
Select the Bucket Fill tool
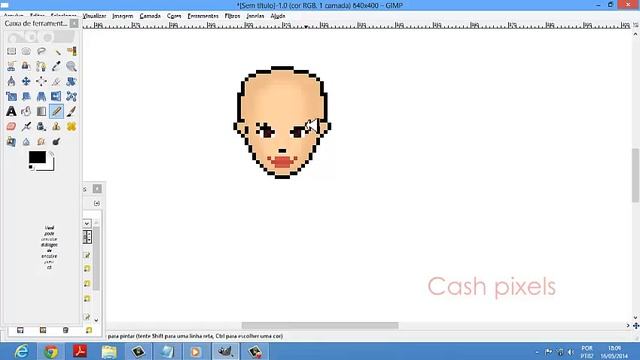click(x=26, y=111)
